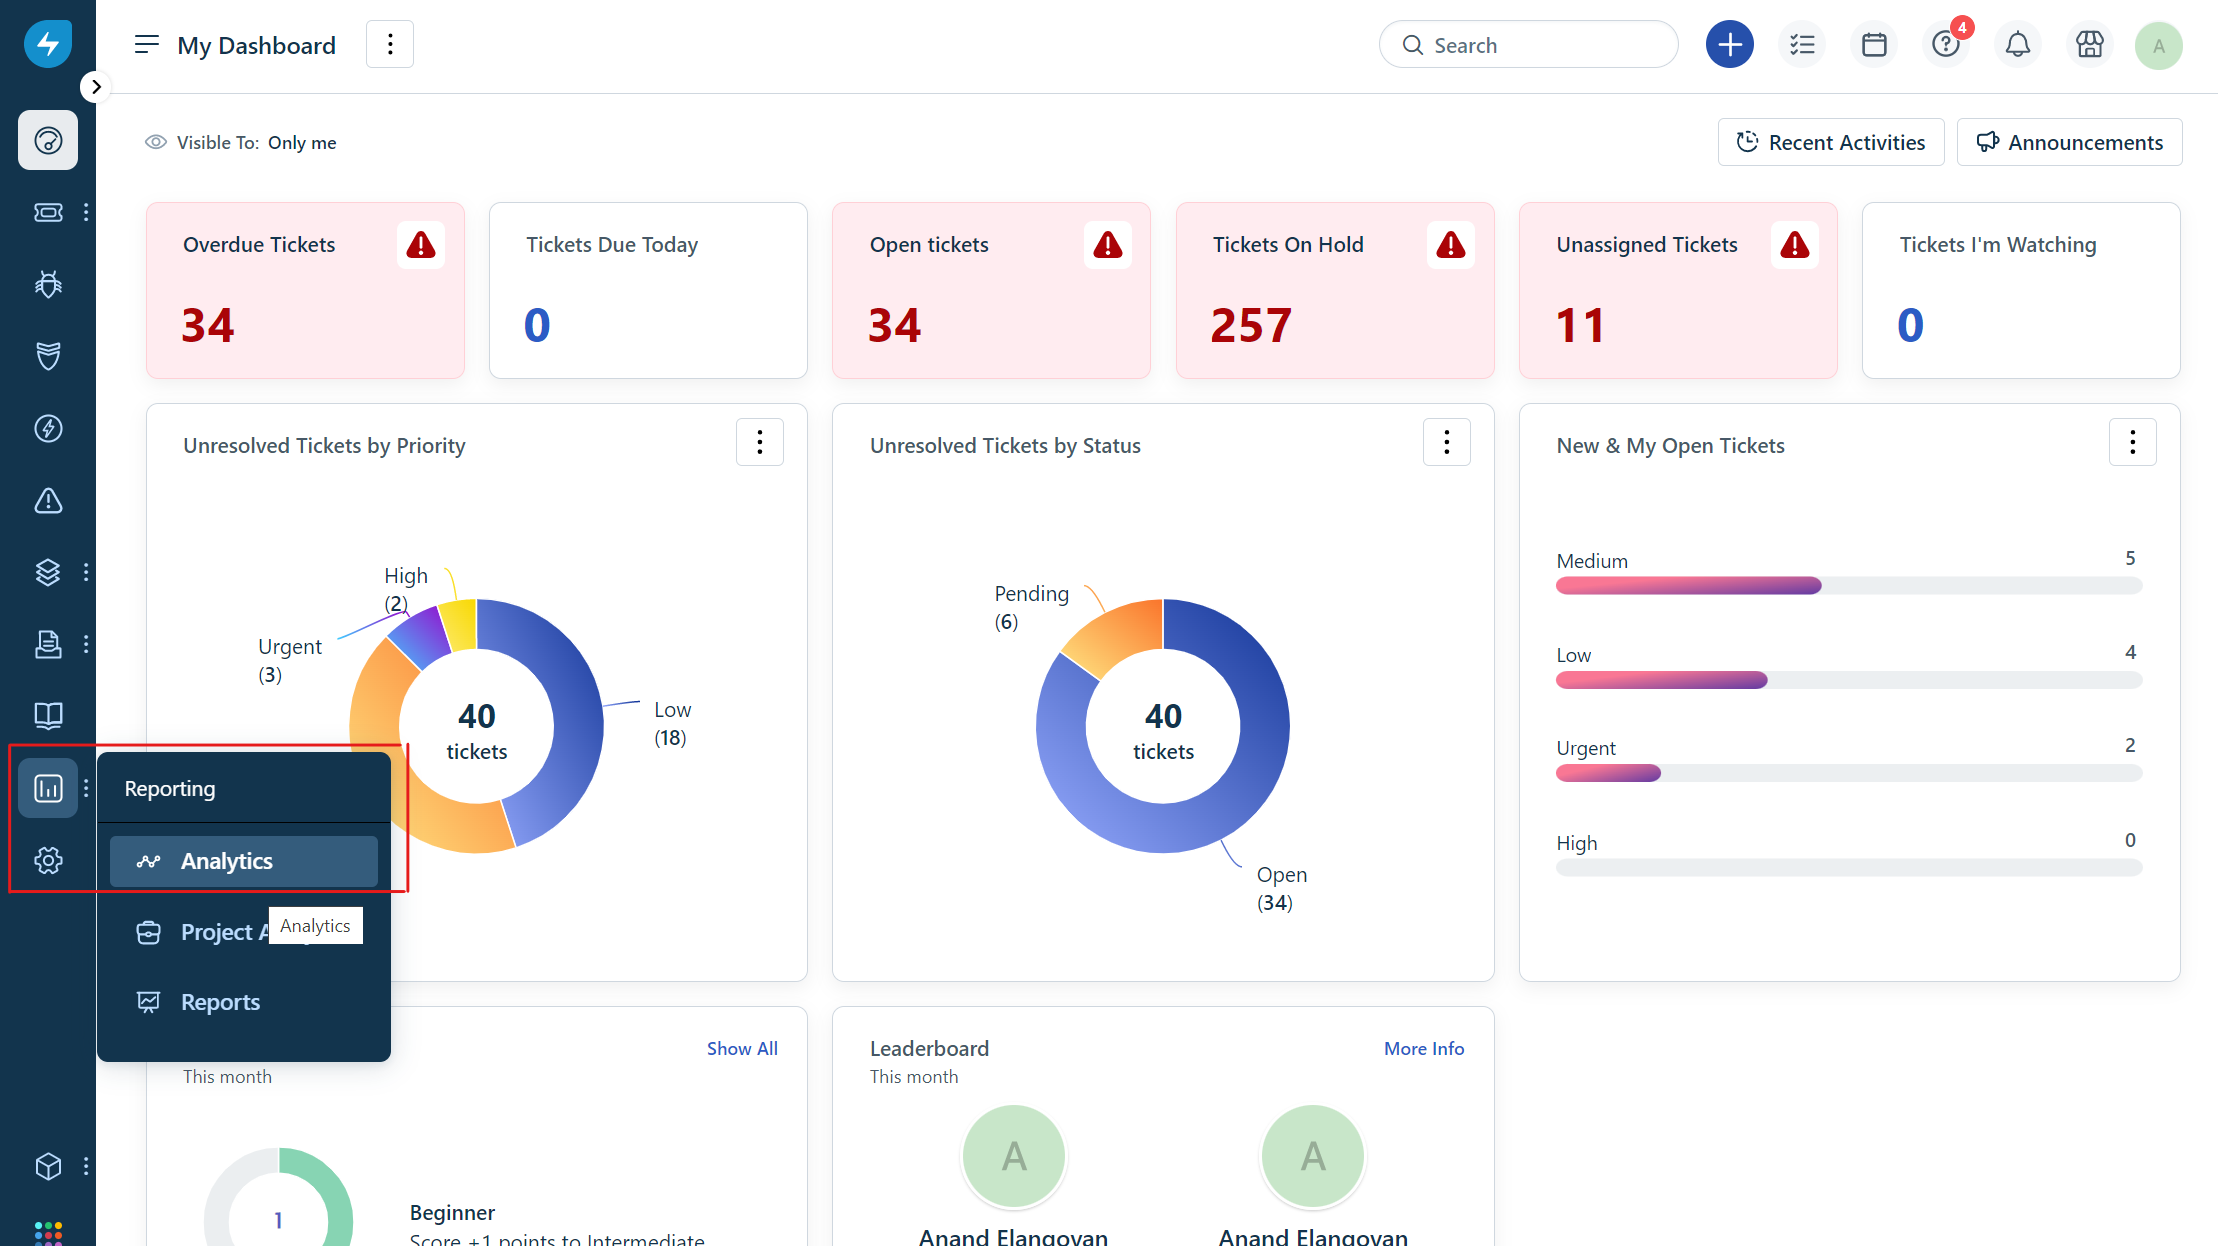The width and height of the screenshot is (2218, 1246).
Task: Click the More Info link on Leaderboard
Action: [x=1423, y=1048]
